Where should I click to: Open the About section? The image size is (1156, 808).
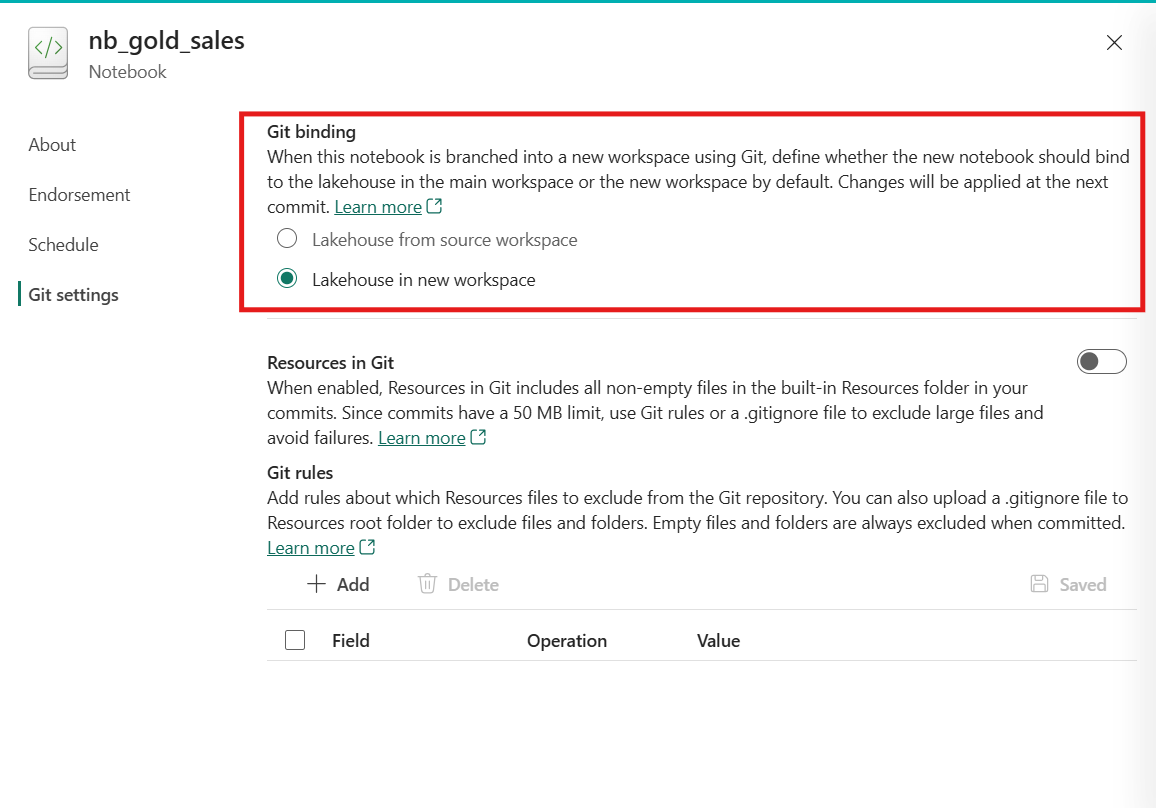pos(52,144)
